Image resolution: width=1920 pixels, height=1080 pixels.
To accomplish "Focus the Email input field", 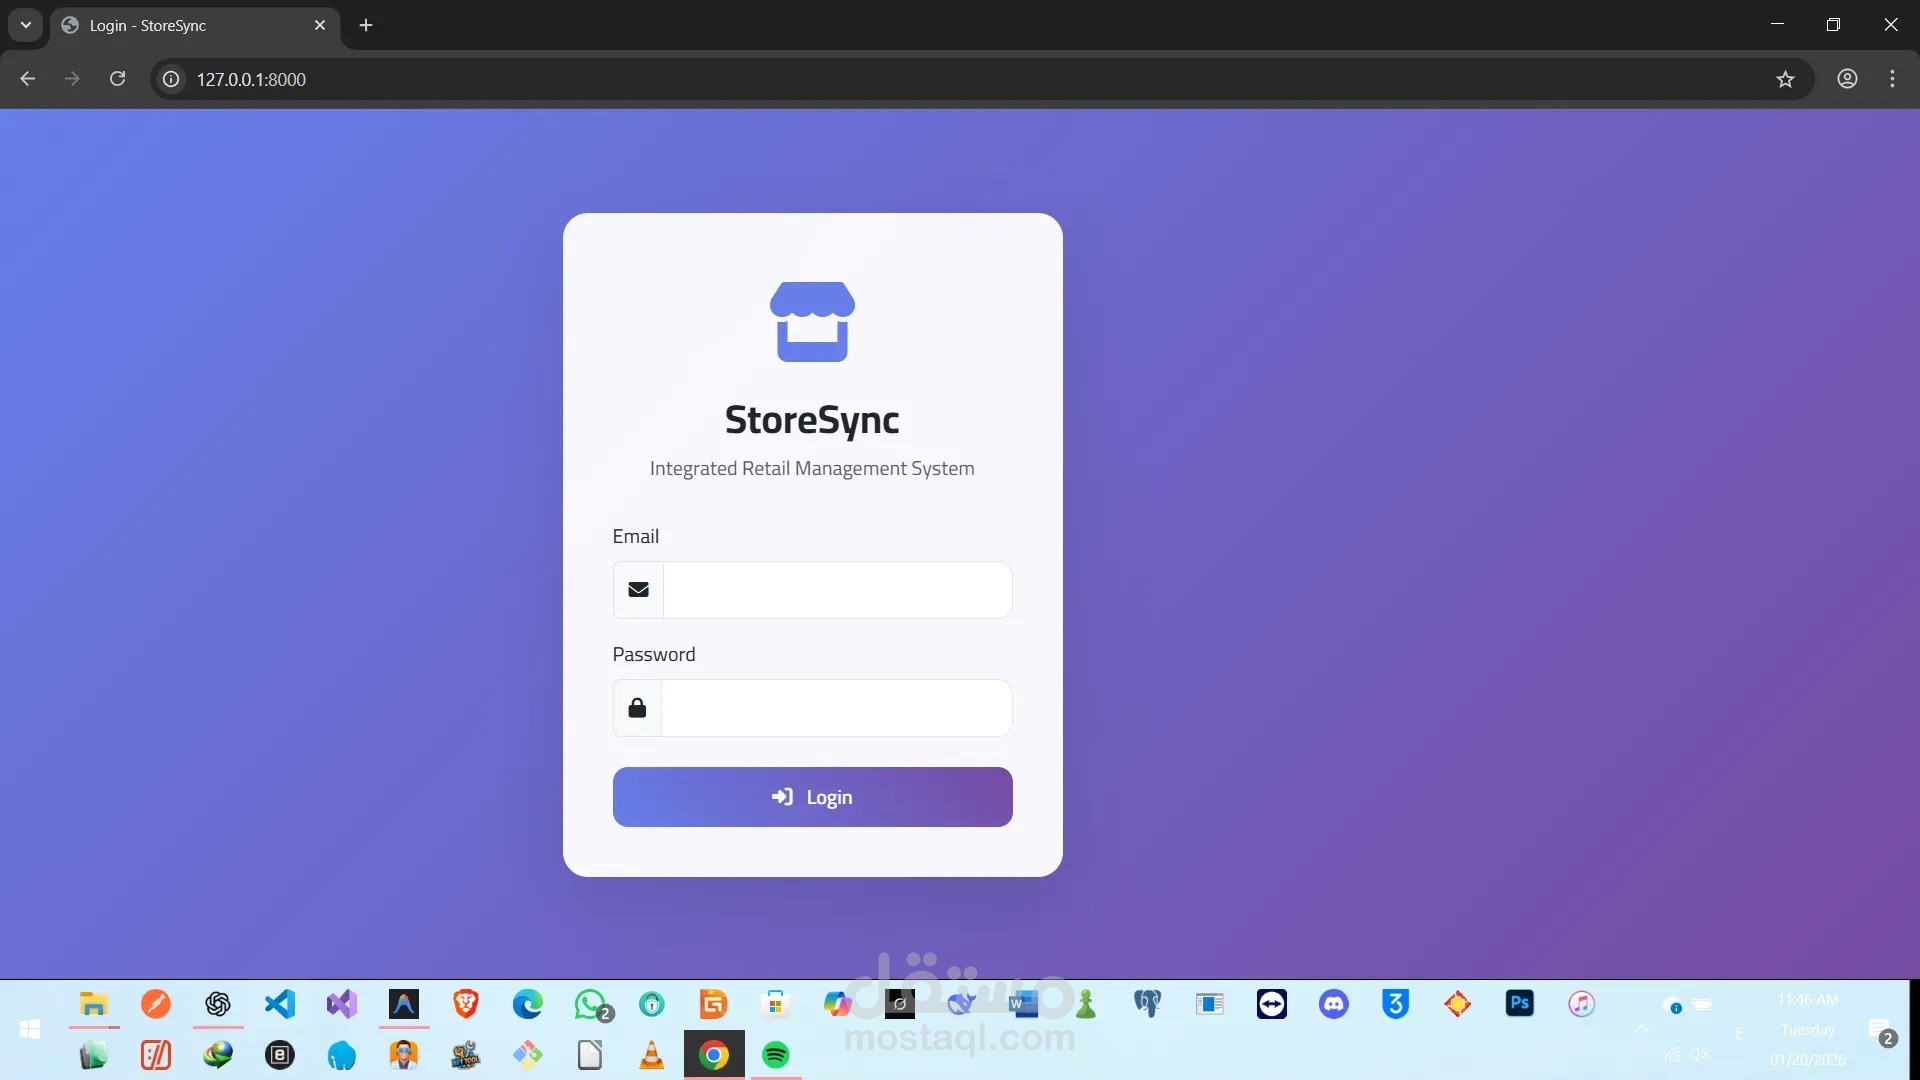I will pyautogui.click(x=837, y=590).
